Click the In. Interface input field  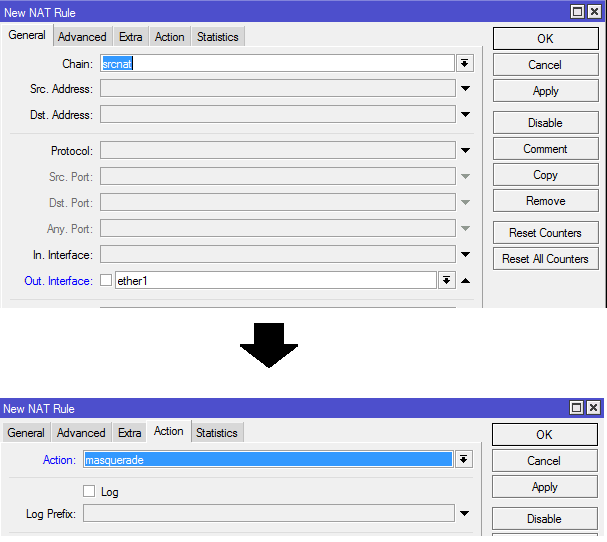278,254
